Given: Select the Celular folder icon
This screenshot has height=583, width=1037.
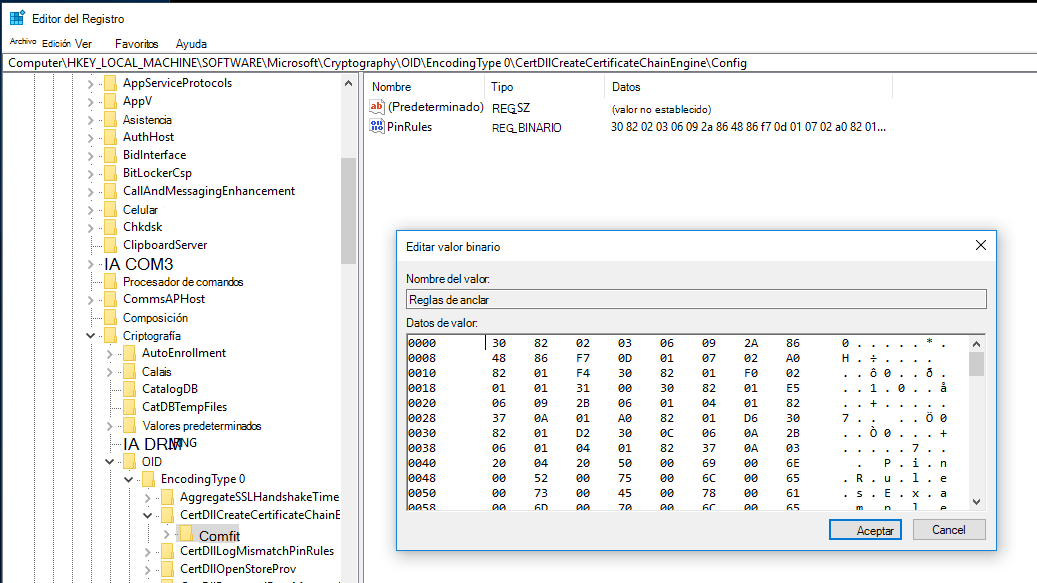Looking at the screenshot, I should click(111, 210).
